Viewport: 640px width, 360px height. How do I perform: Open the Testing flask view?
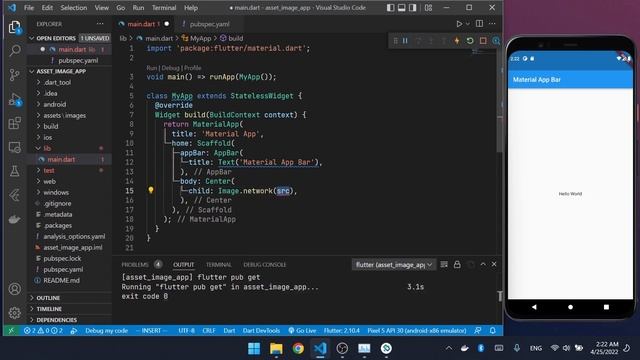[15, 171]
